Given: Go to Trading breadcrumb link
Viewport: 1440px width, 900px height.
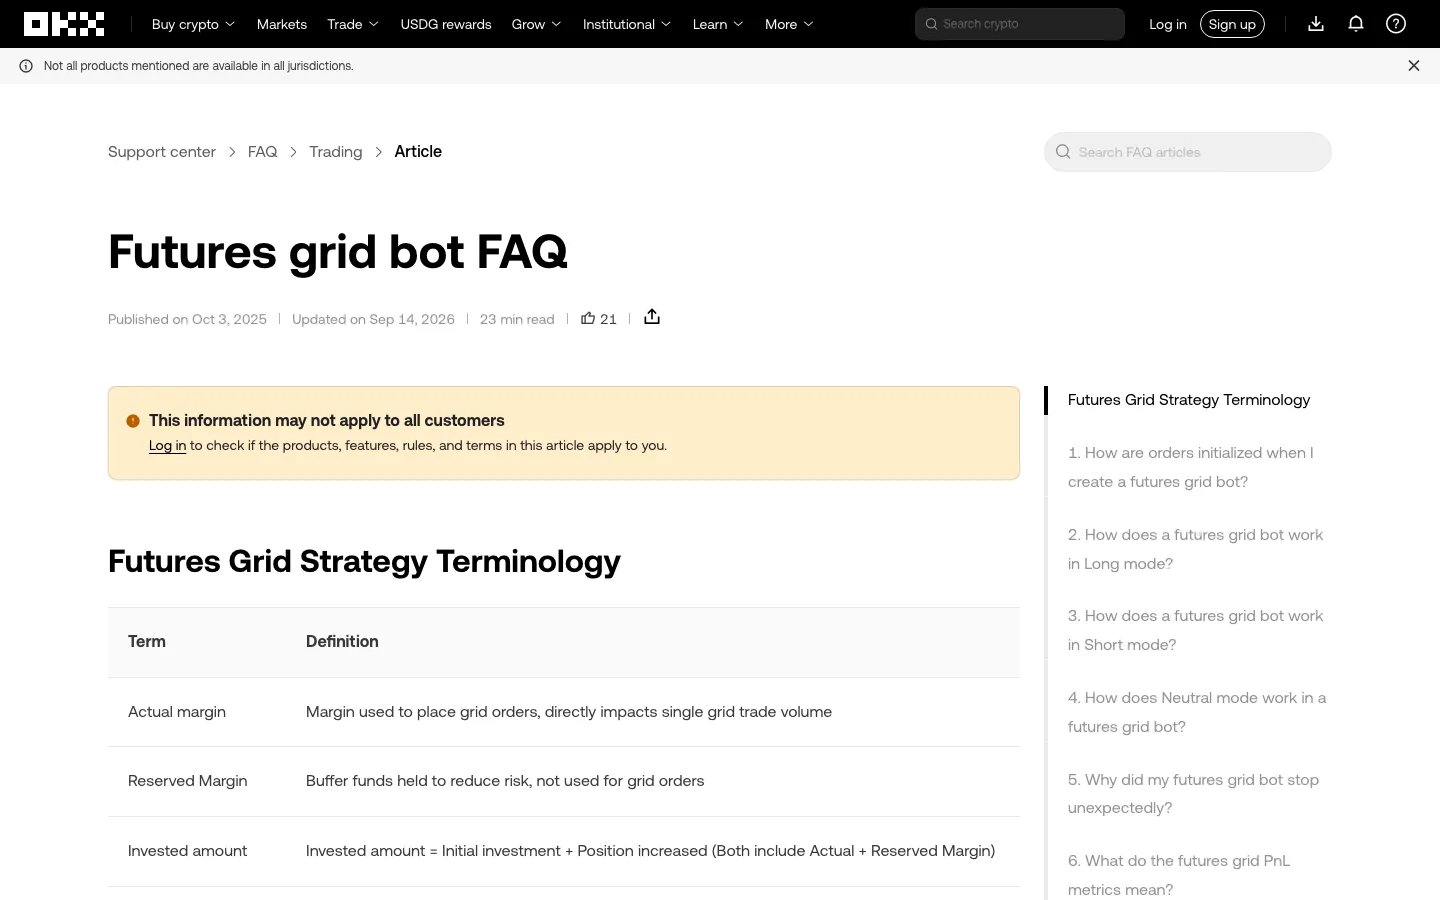Looking at the screenshot, I should (336, 152).
